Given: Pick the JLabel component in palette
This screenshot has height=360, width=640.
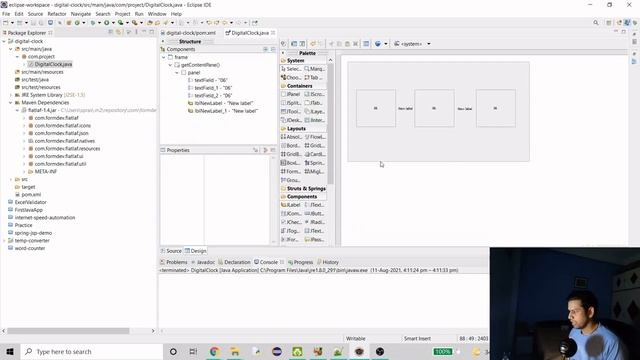Looking at the screenshot, I should (291, 205).
